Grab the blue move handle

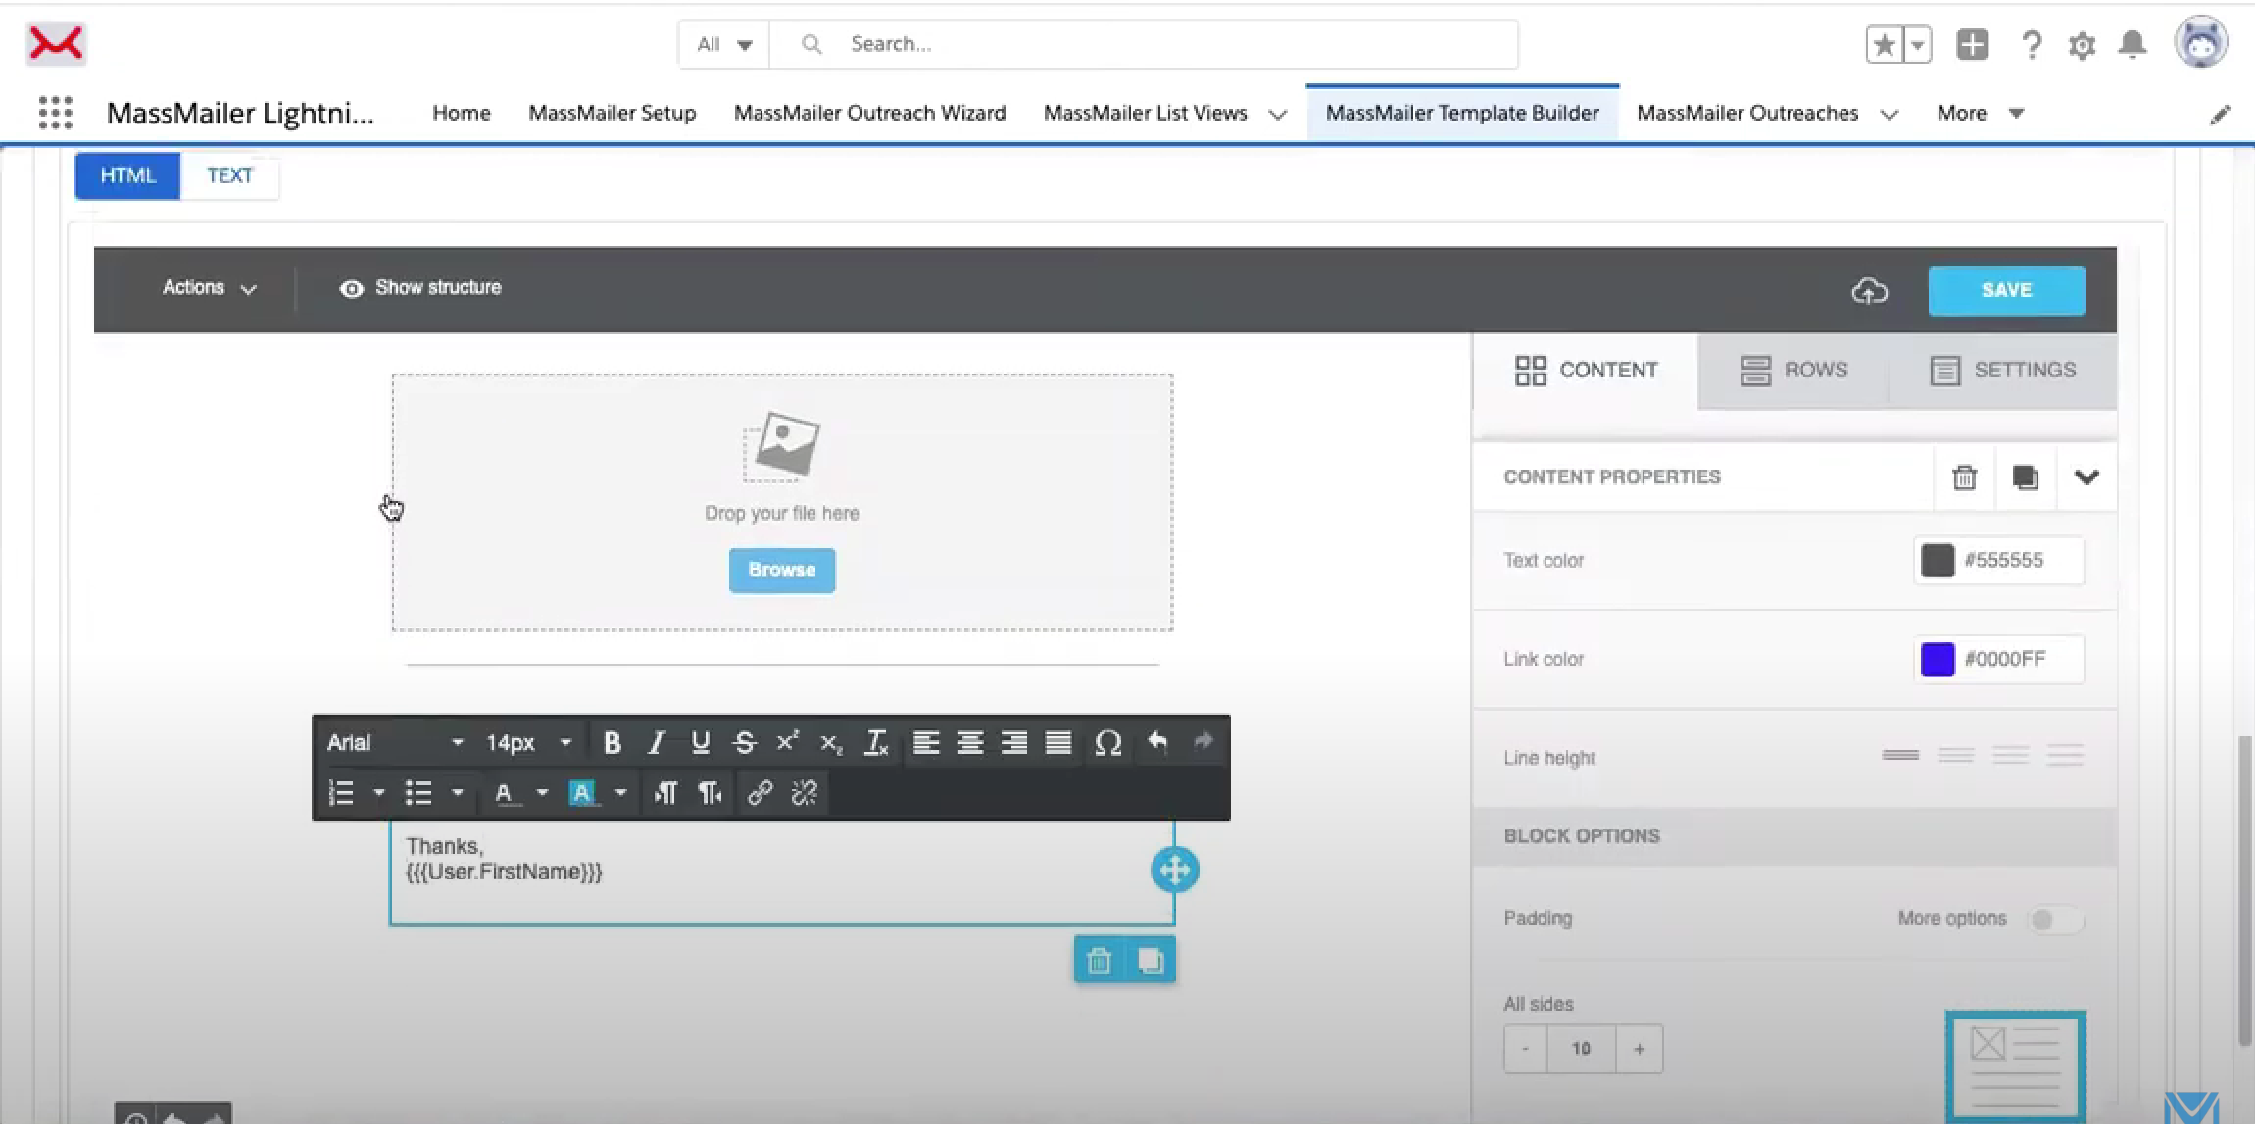click(1175, 869)
